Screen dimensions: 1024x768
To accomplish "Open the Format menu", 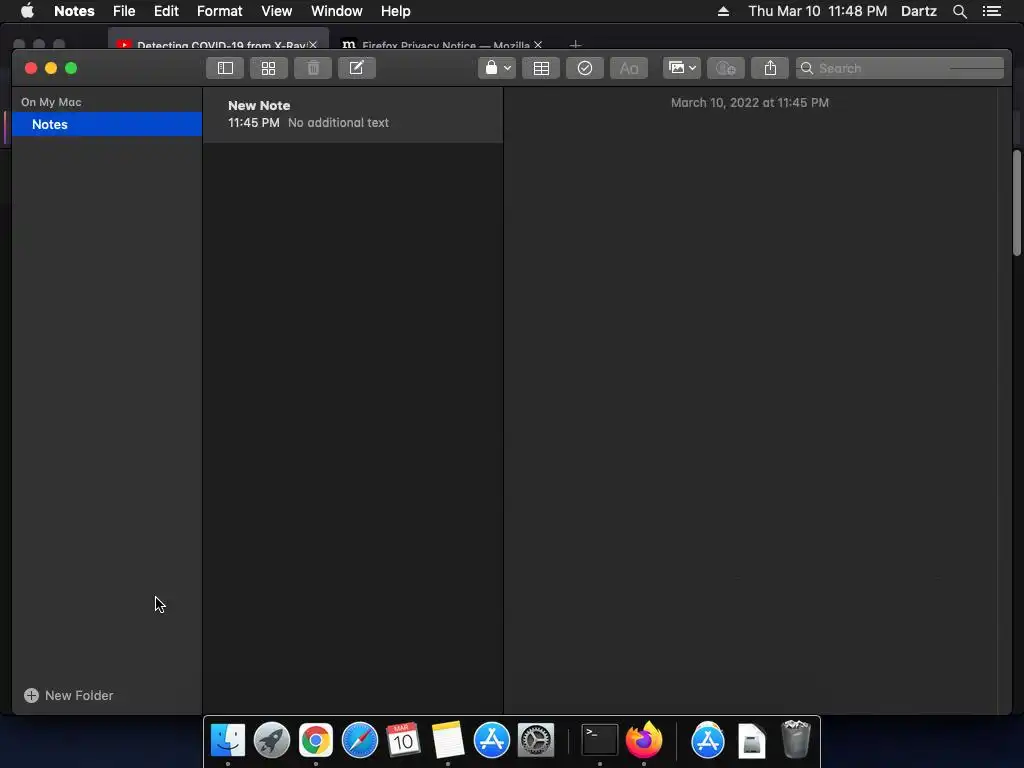I will click(x=219, y=11).
